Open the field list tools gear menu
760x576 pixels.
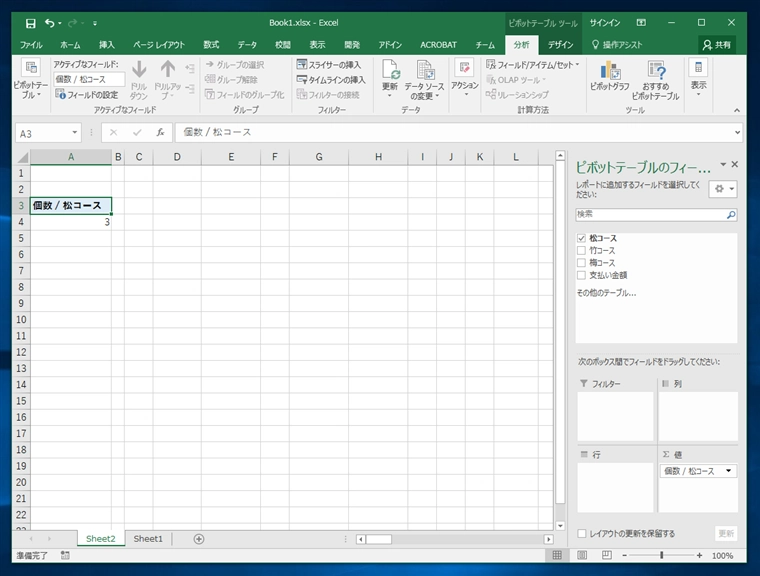(723, 189)
